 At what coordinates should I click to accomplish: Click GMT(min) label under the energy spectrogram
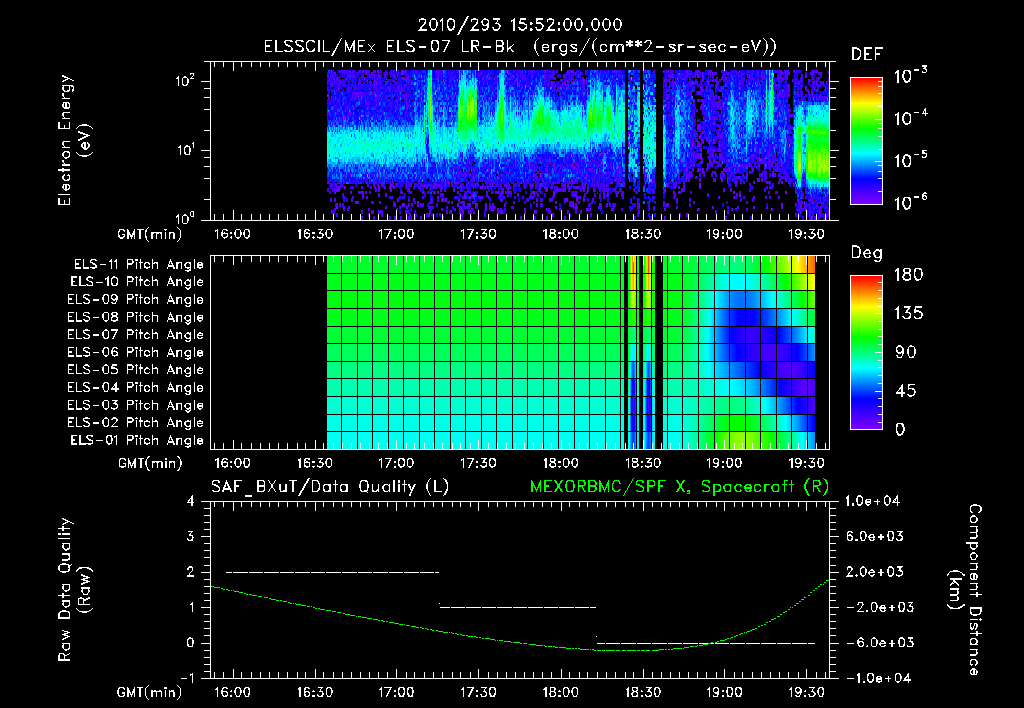[149, 234]
